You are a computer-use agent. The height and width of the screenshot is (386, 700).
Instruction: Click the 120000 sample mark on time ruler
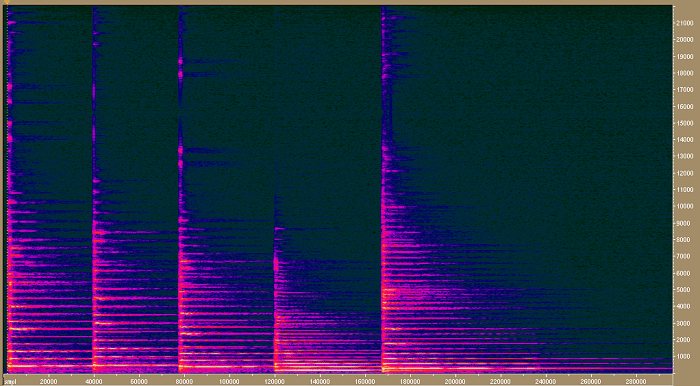275,382
